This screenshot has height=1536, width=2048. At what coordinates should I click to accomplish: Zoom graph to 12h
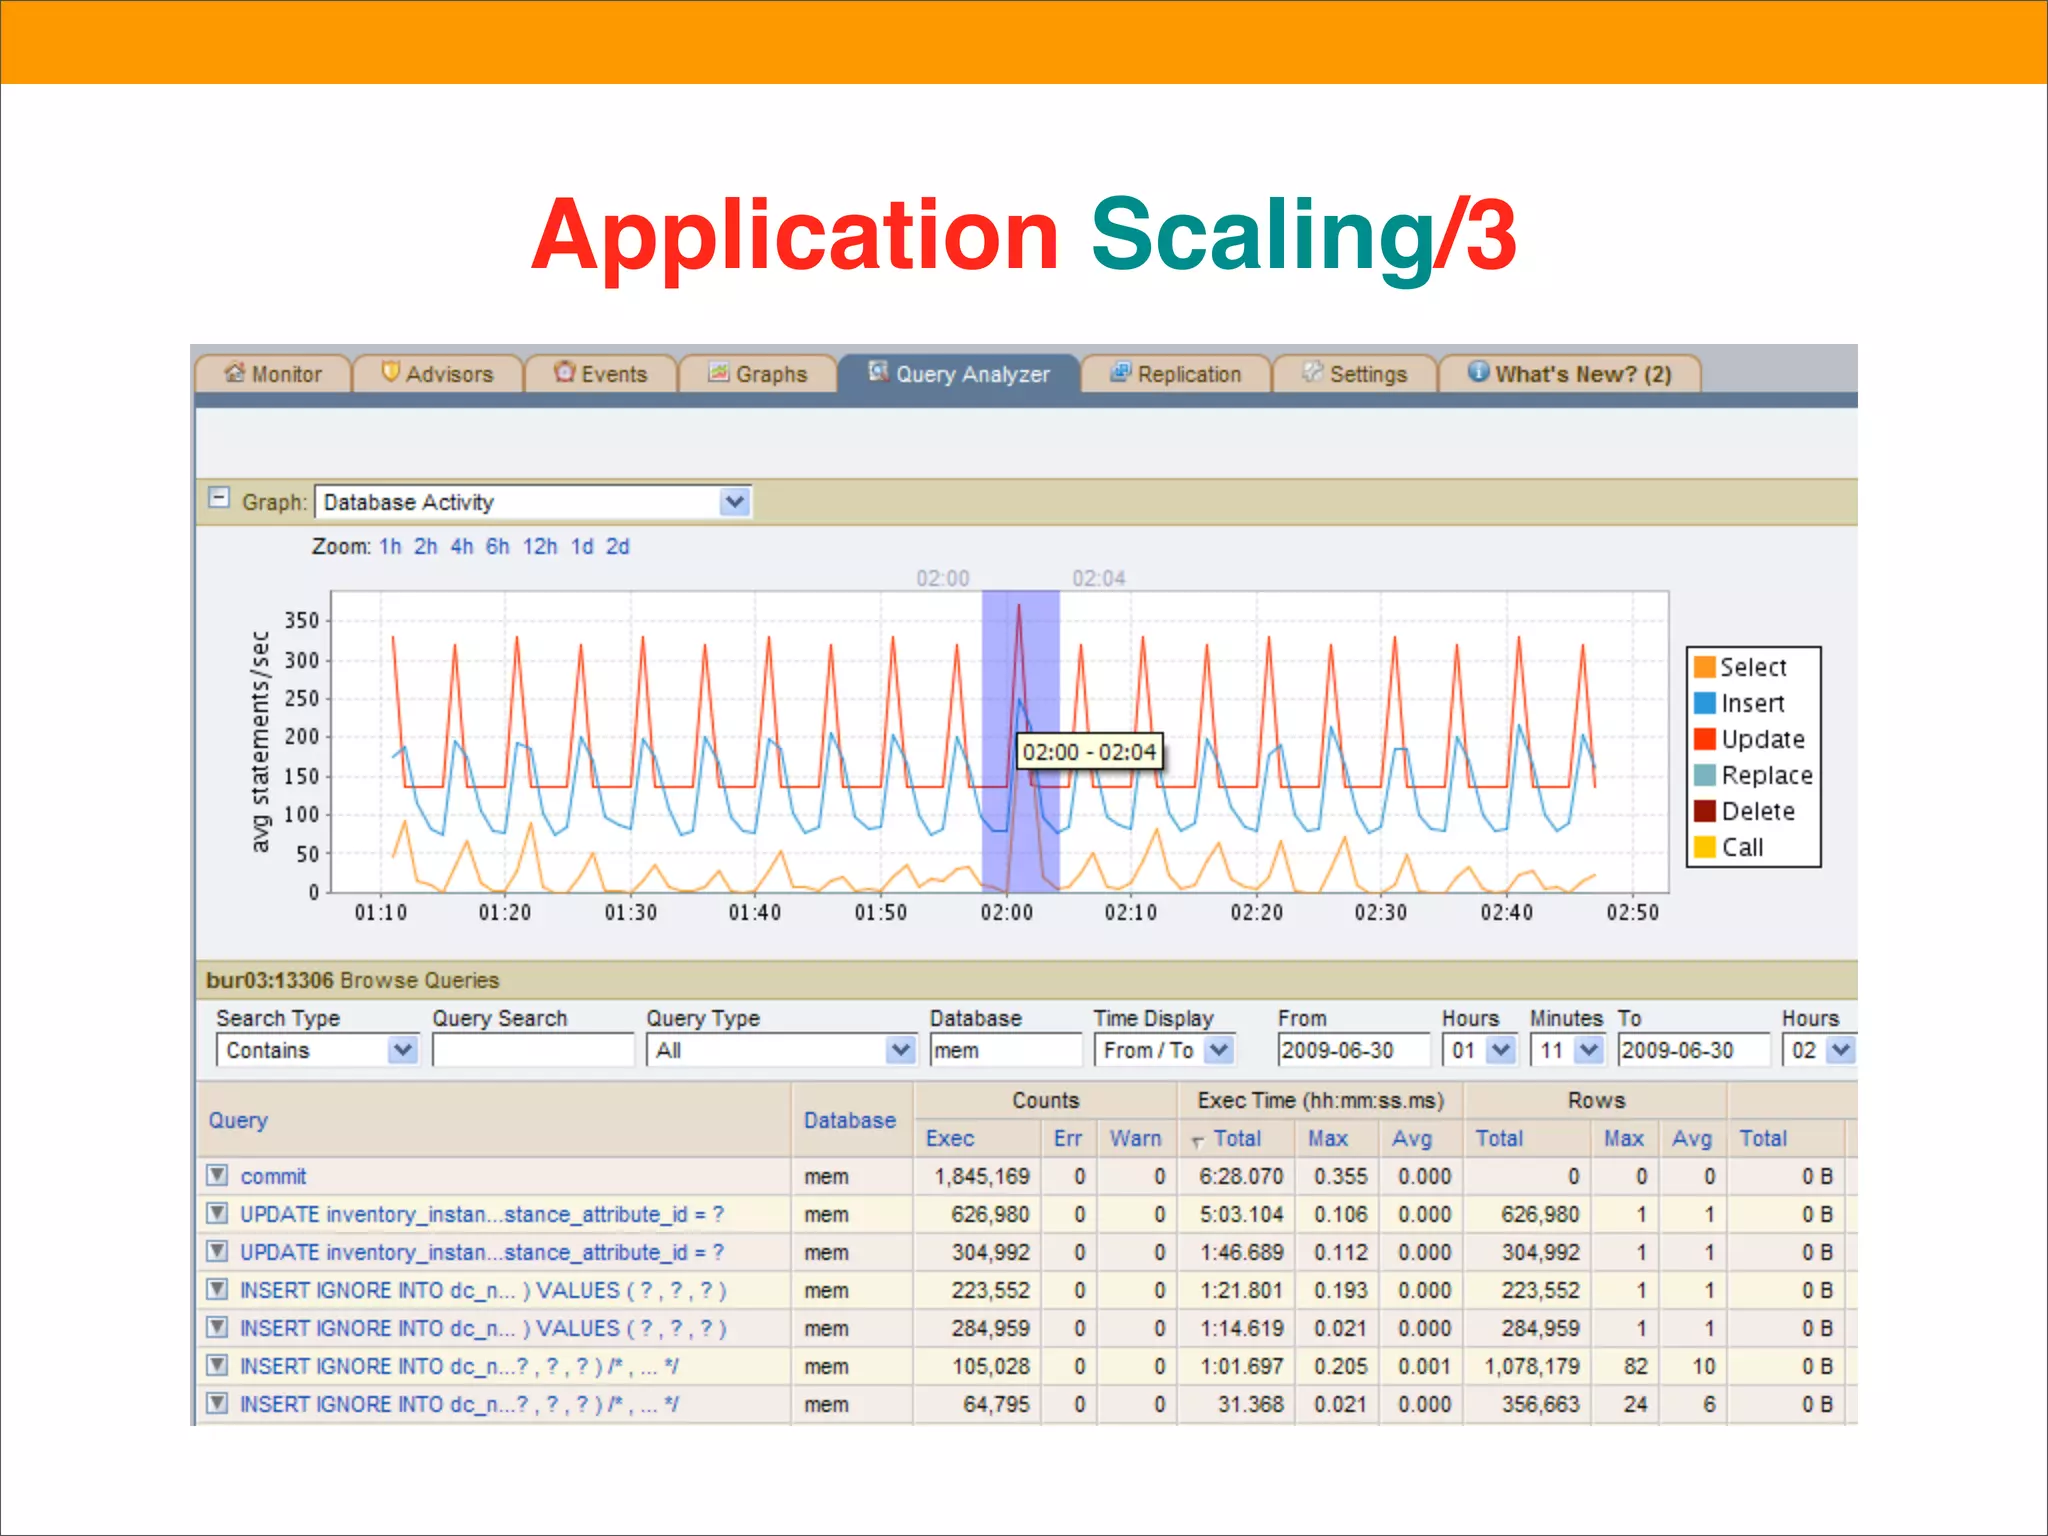pyautogui.click(x=540, y=547)
